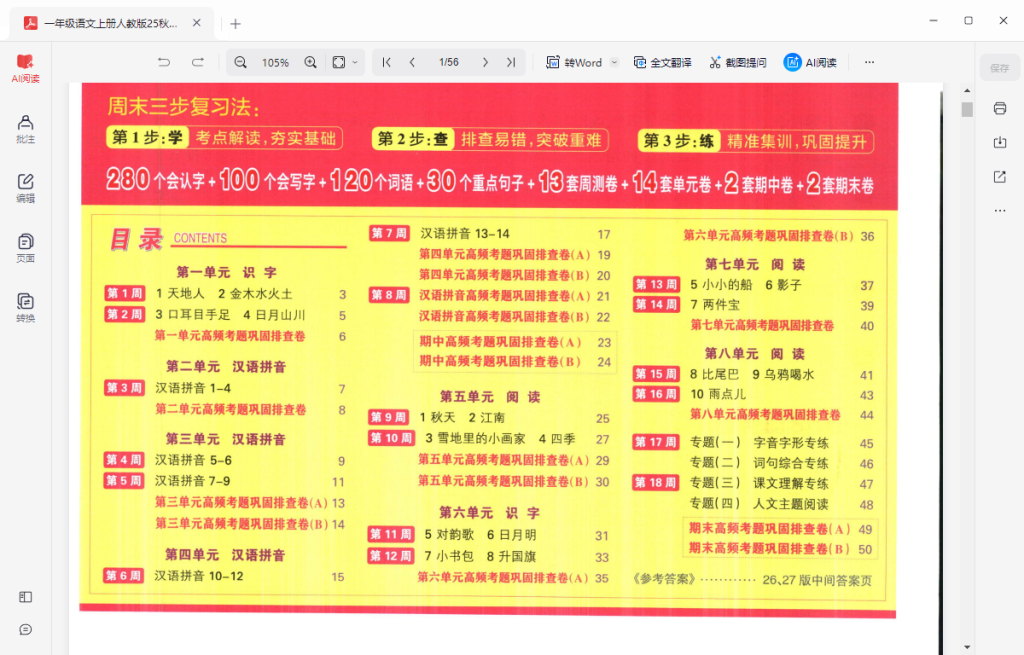
Task: Open the 页面 page management panel
Action: point(24,245)
